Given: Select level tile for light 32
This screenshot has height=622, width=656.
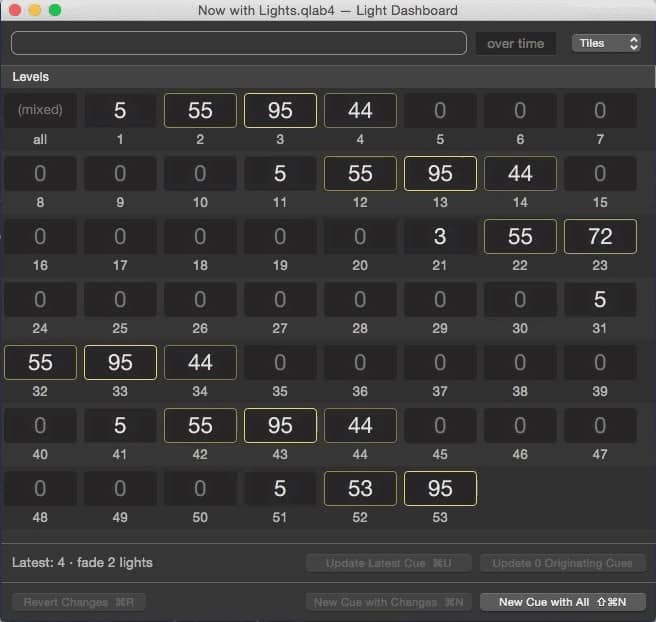Looking at the screenshot, I should click(40, 363).
